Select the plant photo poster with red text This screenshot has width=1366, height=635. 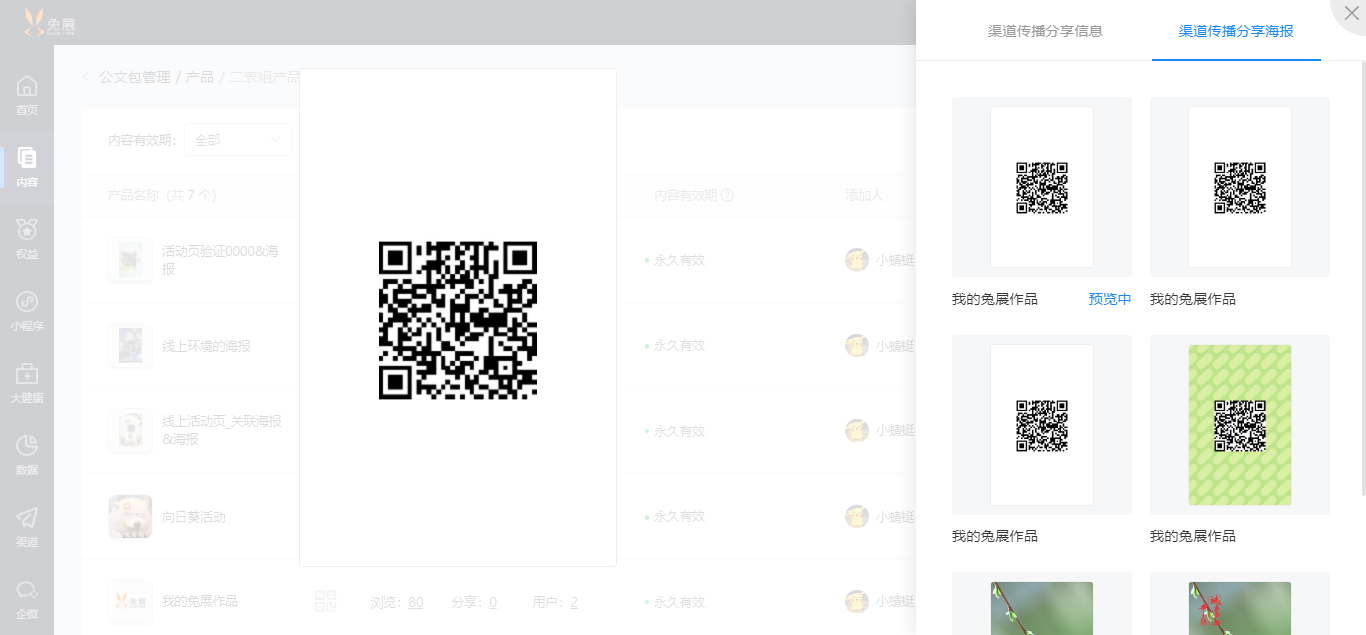(x=1240, y=608)
